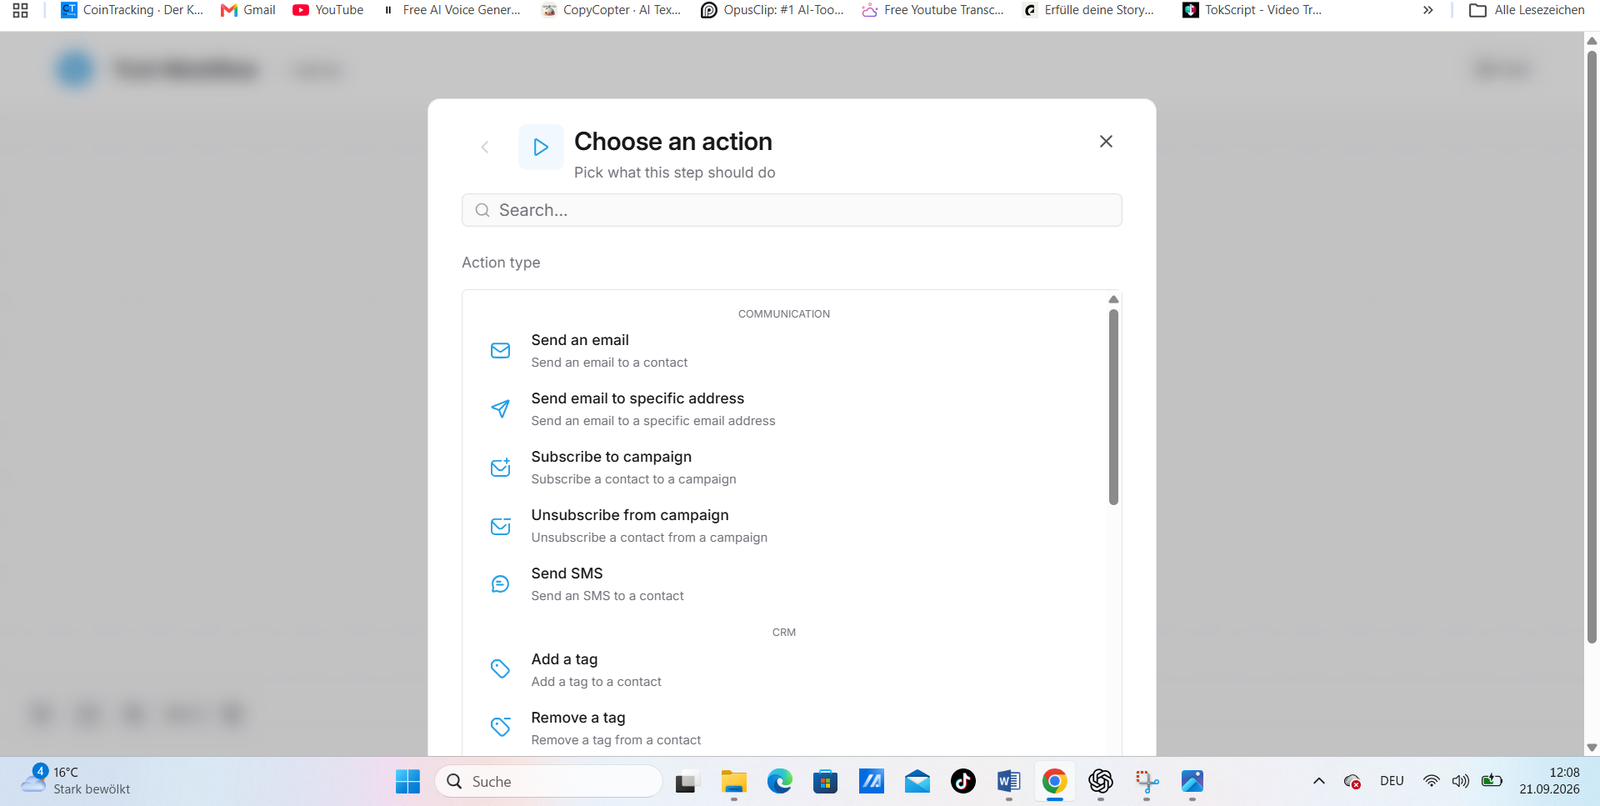Click the Unsubscribe from campaign envelope icon
The width and height of the screenshot is (1600, 806).
click(x=500, y=526)
